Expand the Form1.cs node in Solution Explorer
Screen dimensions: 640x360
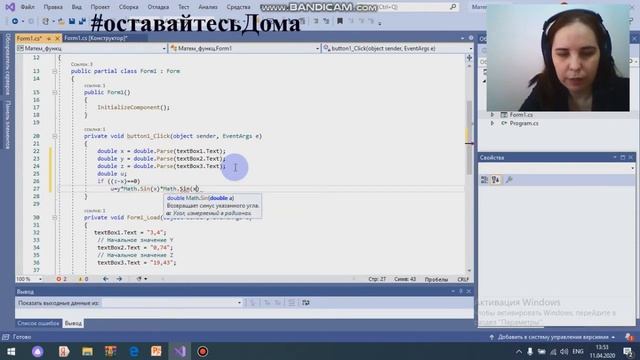(x=492, y=115)
